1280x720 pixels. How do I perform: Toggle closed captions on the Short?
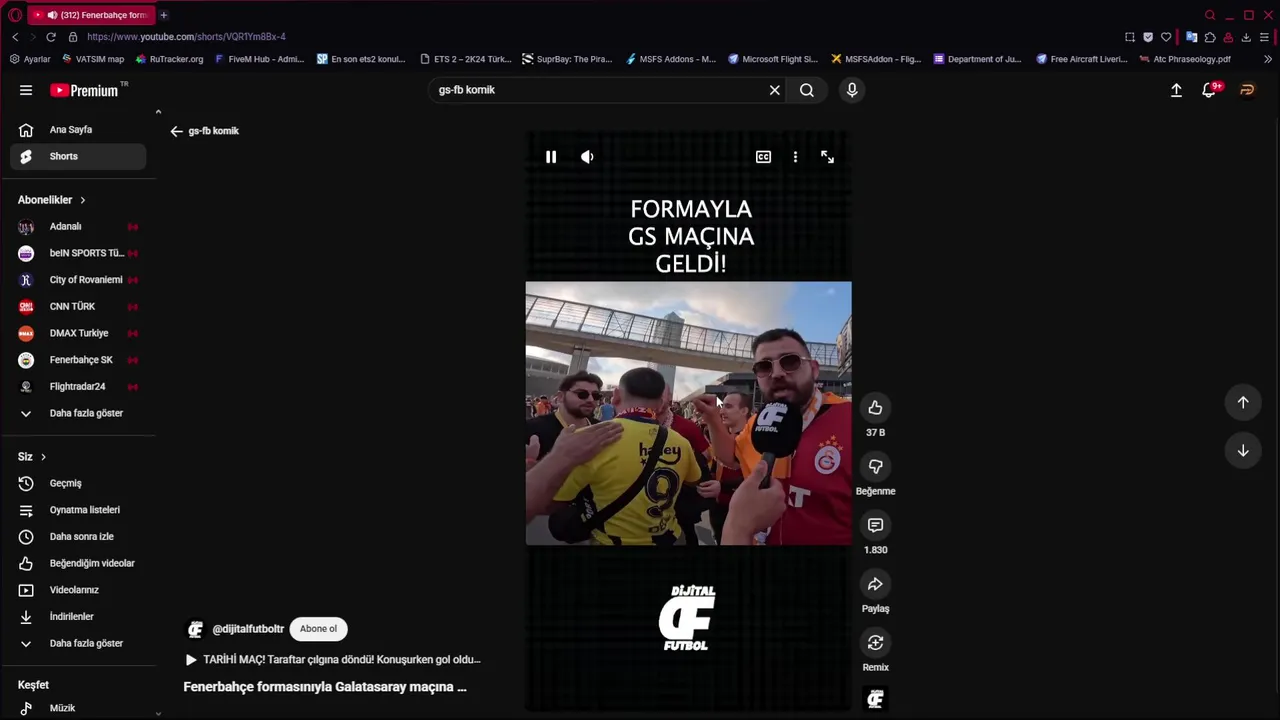pos(763,157)
